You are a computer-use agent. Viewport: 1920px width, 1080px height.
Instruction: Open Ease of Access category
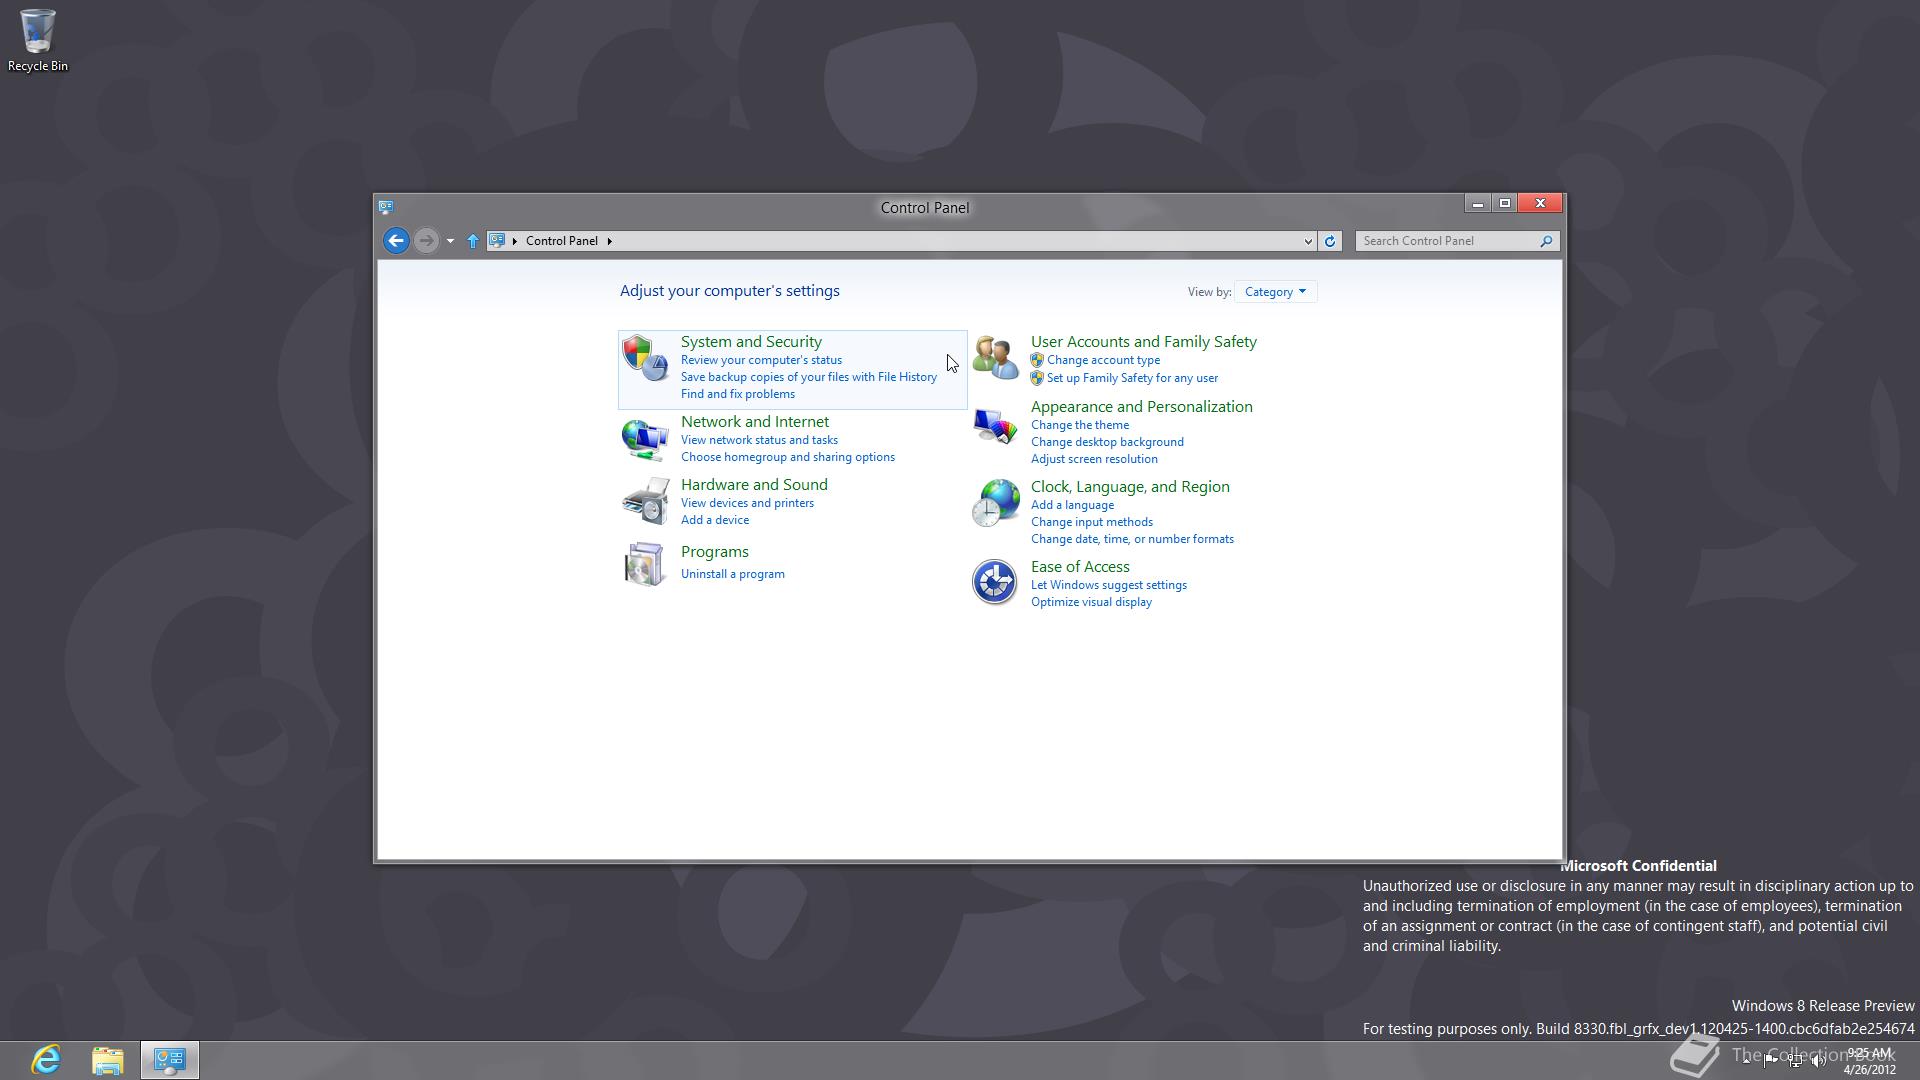coord(1080,567)
